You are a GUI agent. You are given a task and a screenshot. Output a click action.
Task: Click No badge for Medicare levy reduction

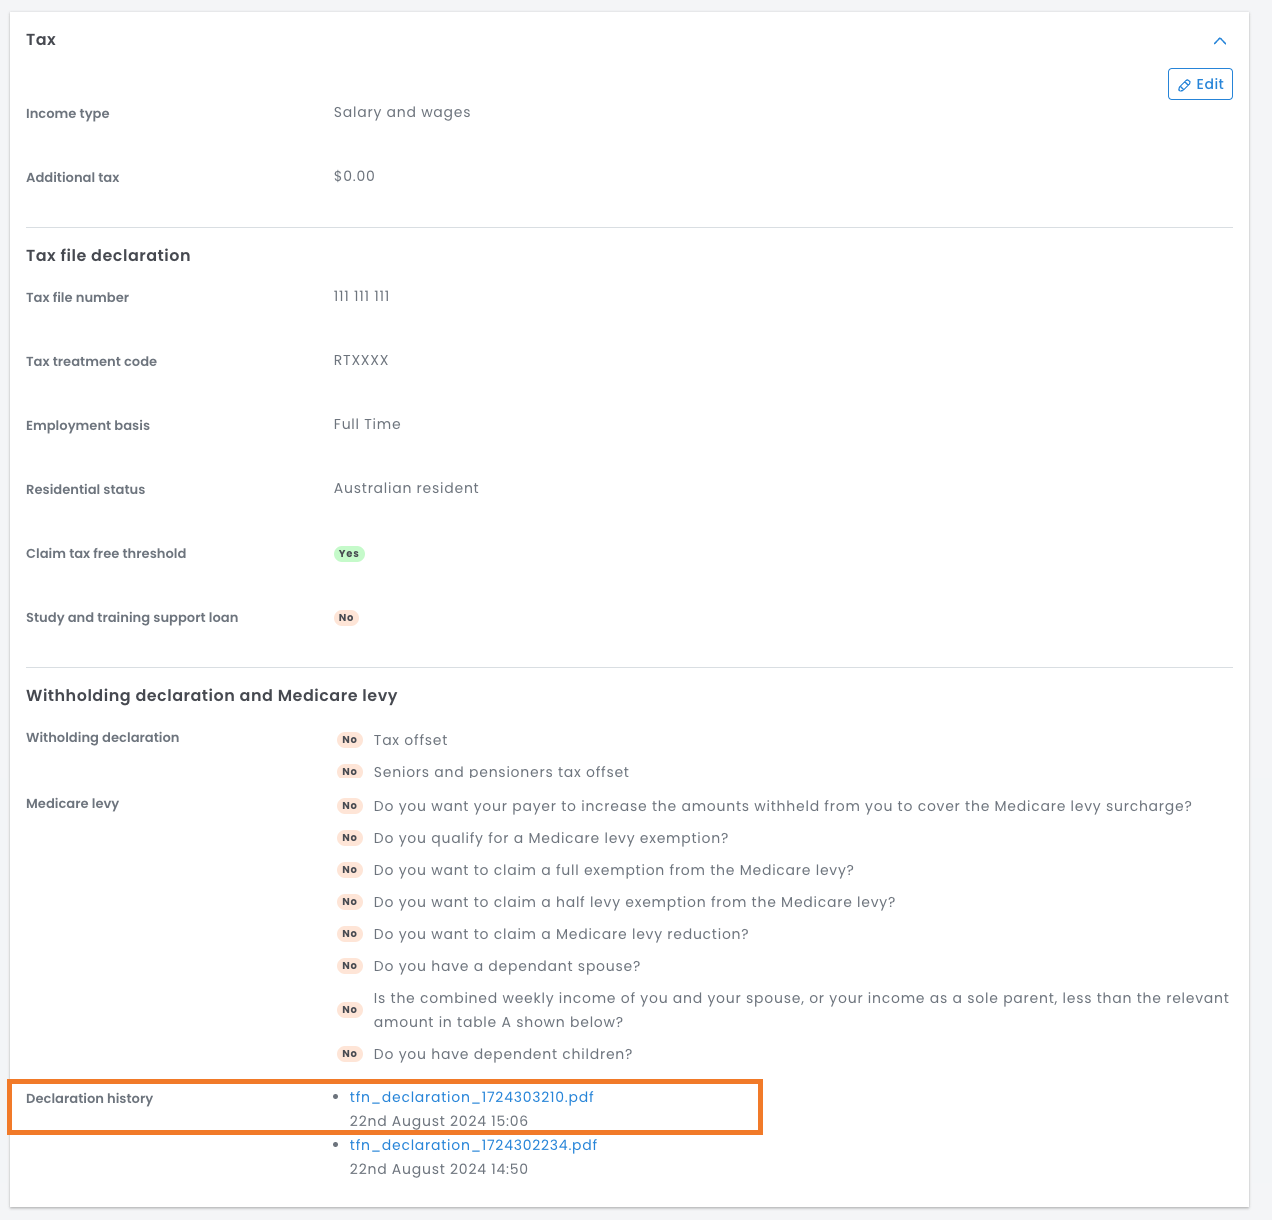click(x=349, y=934)
